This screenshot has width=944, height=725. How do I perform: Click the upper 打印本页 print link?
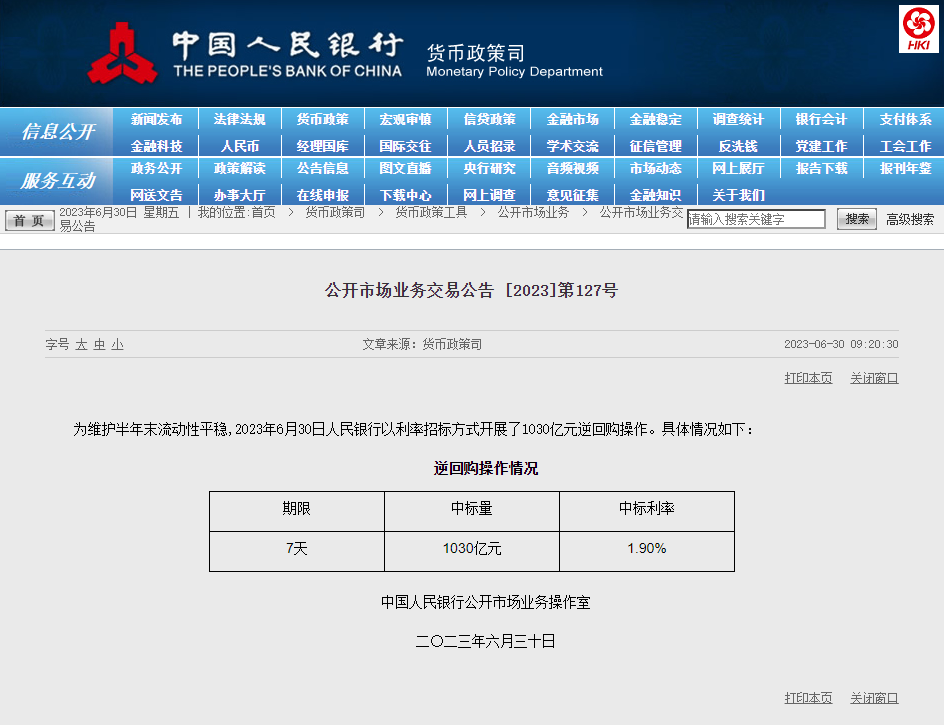808,378
